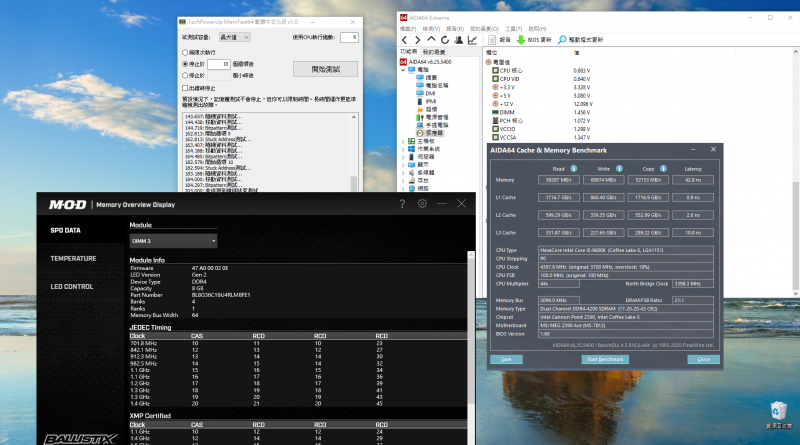The height and width of the screenshot is (445, 800).
Task: Open the graph icon in AIDA64 toolbar
Action: (472, 40)
